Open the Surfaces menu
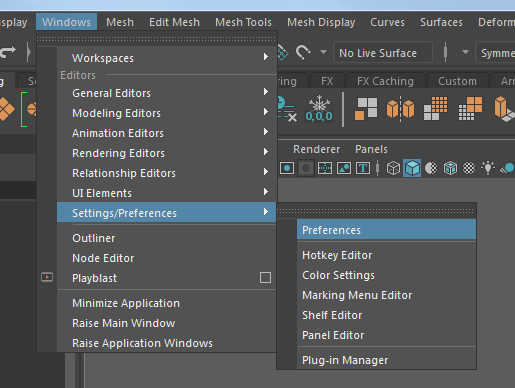515x388 pixels. pos(441,22)
